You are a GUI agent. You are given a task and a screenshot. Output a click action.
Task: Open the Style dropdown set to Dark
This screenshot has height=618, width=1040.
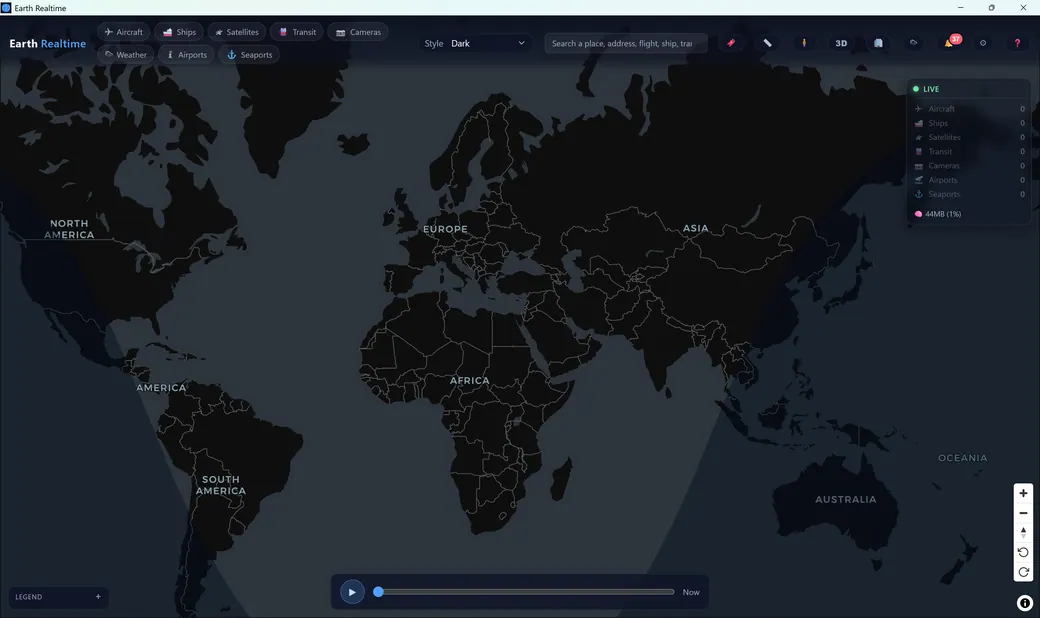488,44
